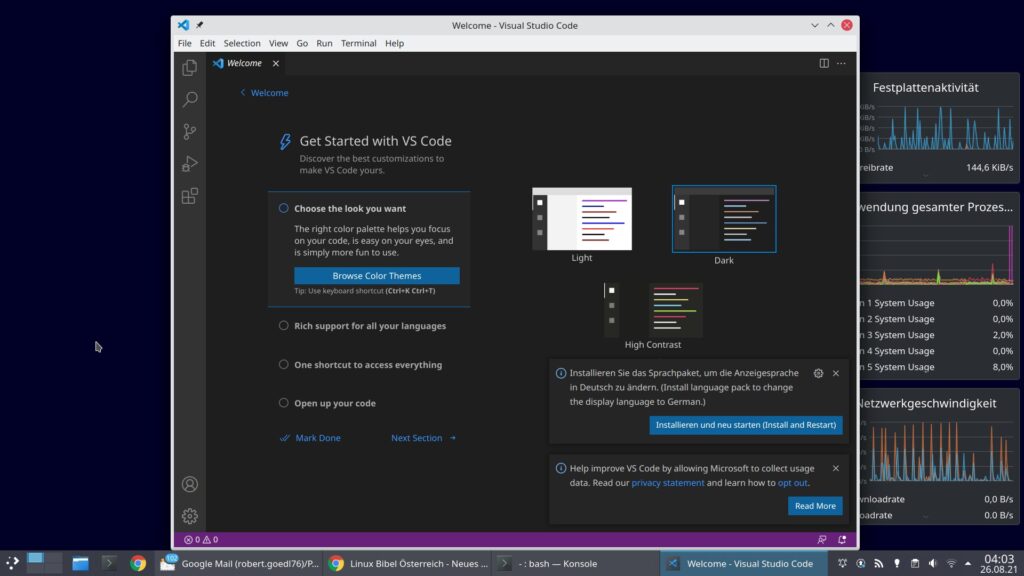The image size is (1024, 576).
Task: Open the Run menu
Action: coord(324,43)
